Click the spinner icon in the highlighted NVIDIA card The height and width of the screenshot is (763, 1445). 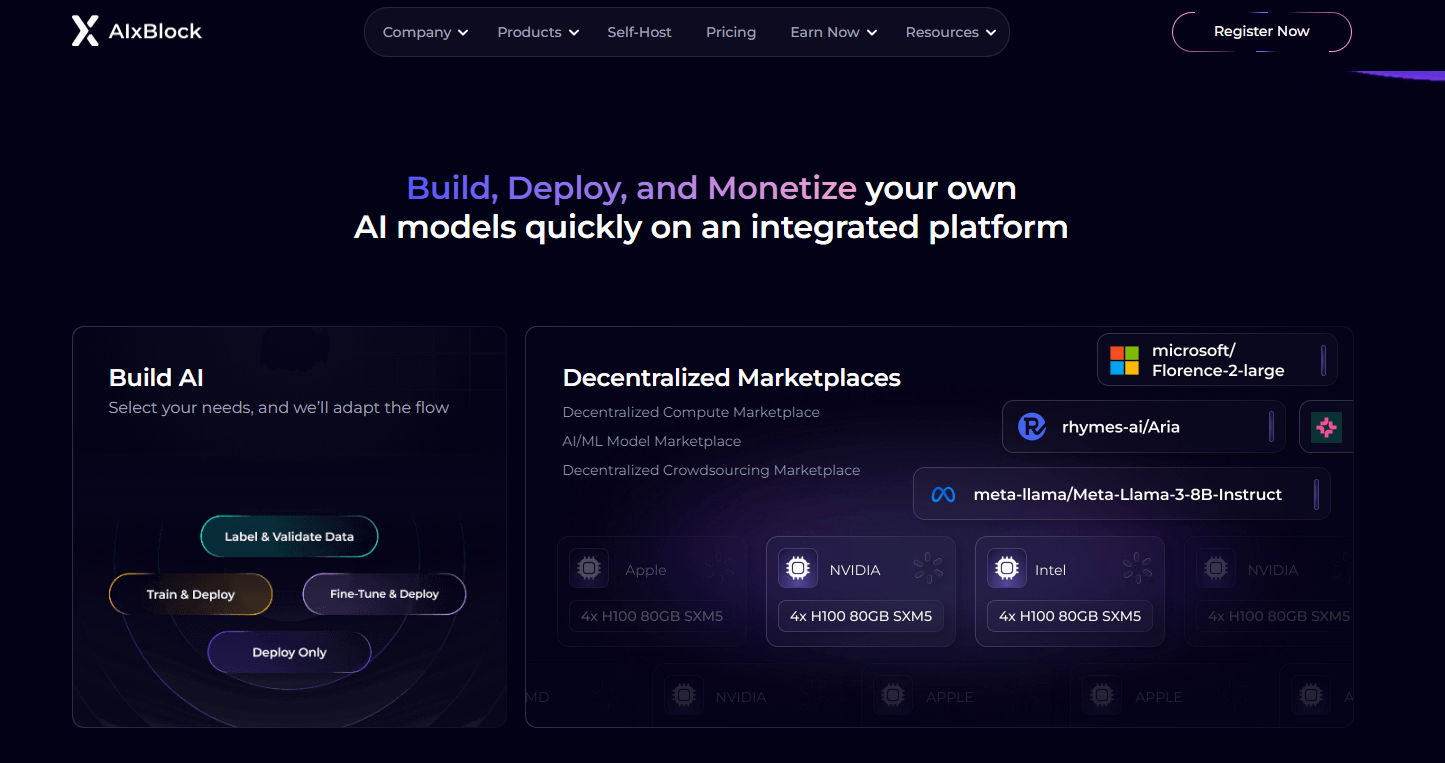[928, 569]
